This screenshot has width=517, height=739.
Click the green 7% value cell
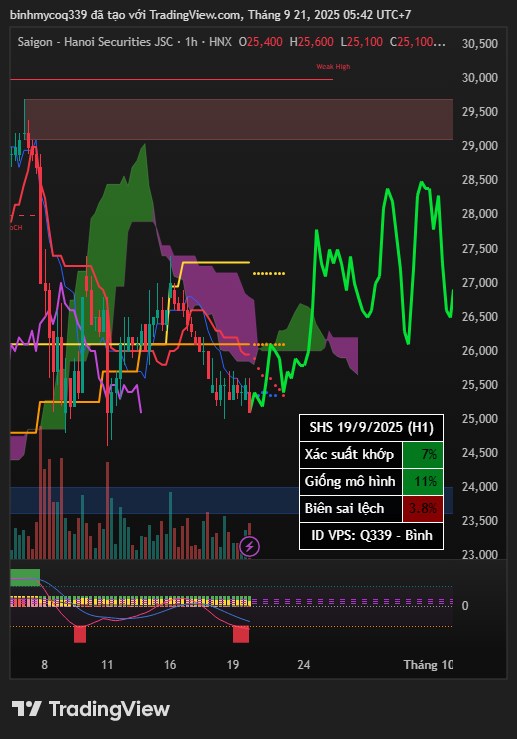pyautogui.click(x=423, y=455)
